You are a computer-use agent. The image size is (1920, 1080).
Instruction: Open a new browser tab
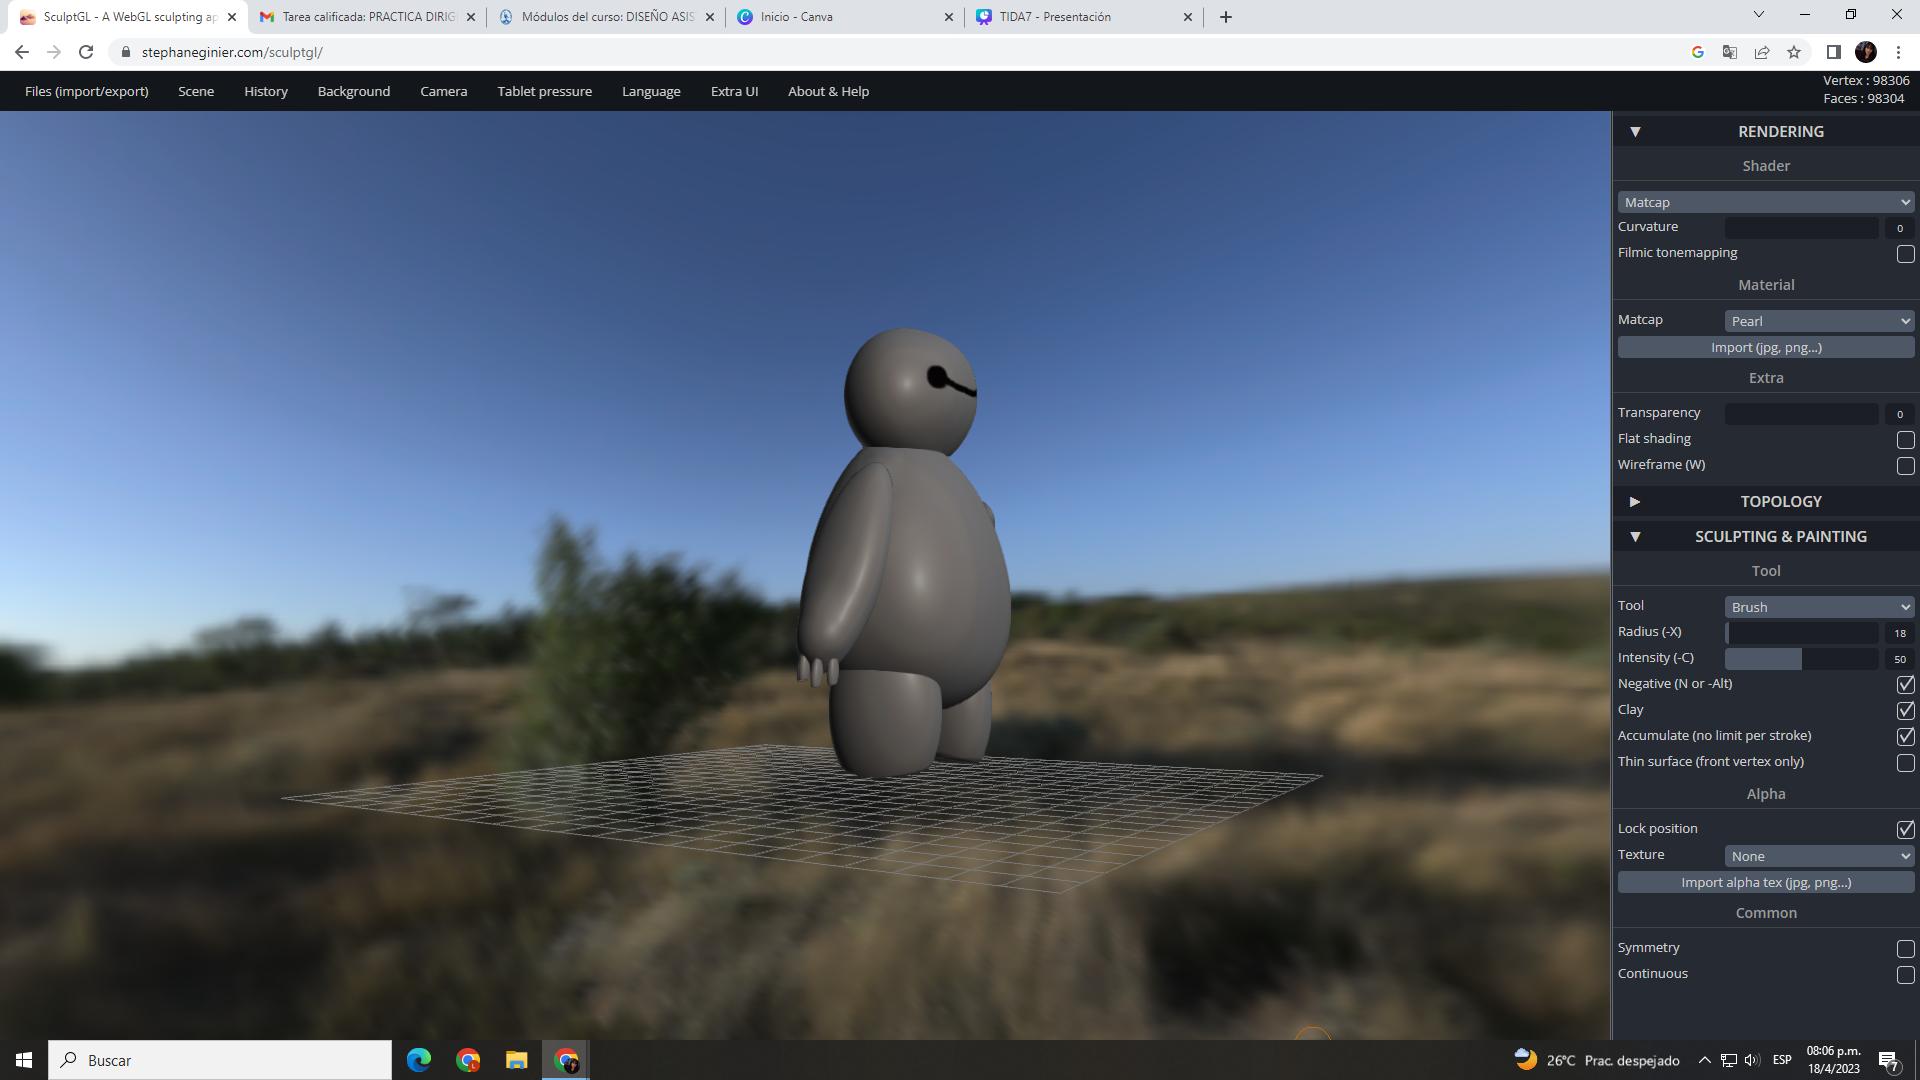pyautogui.click(x=1225, y=17)
